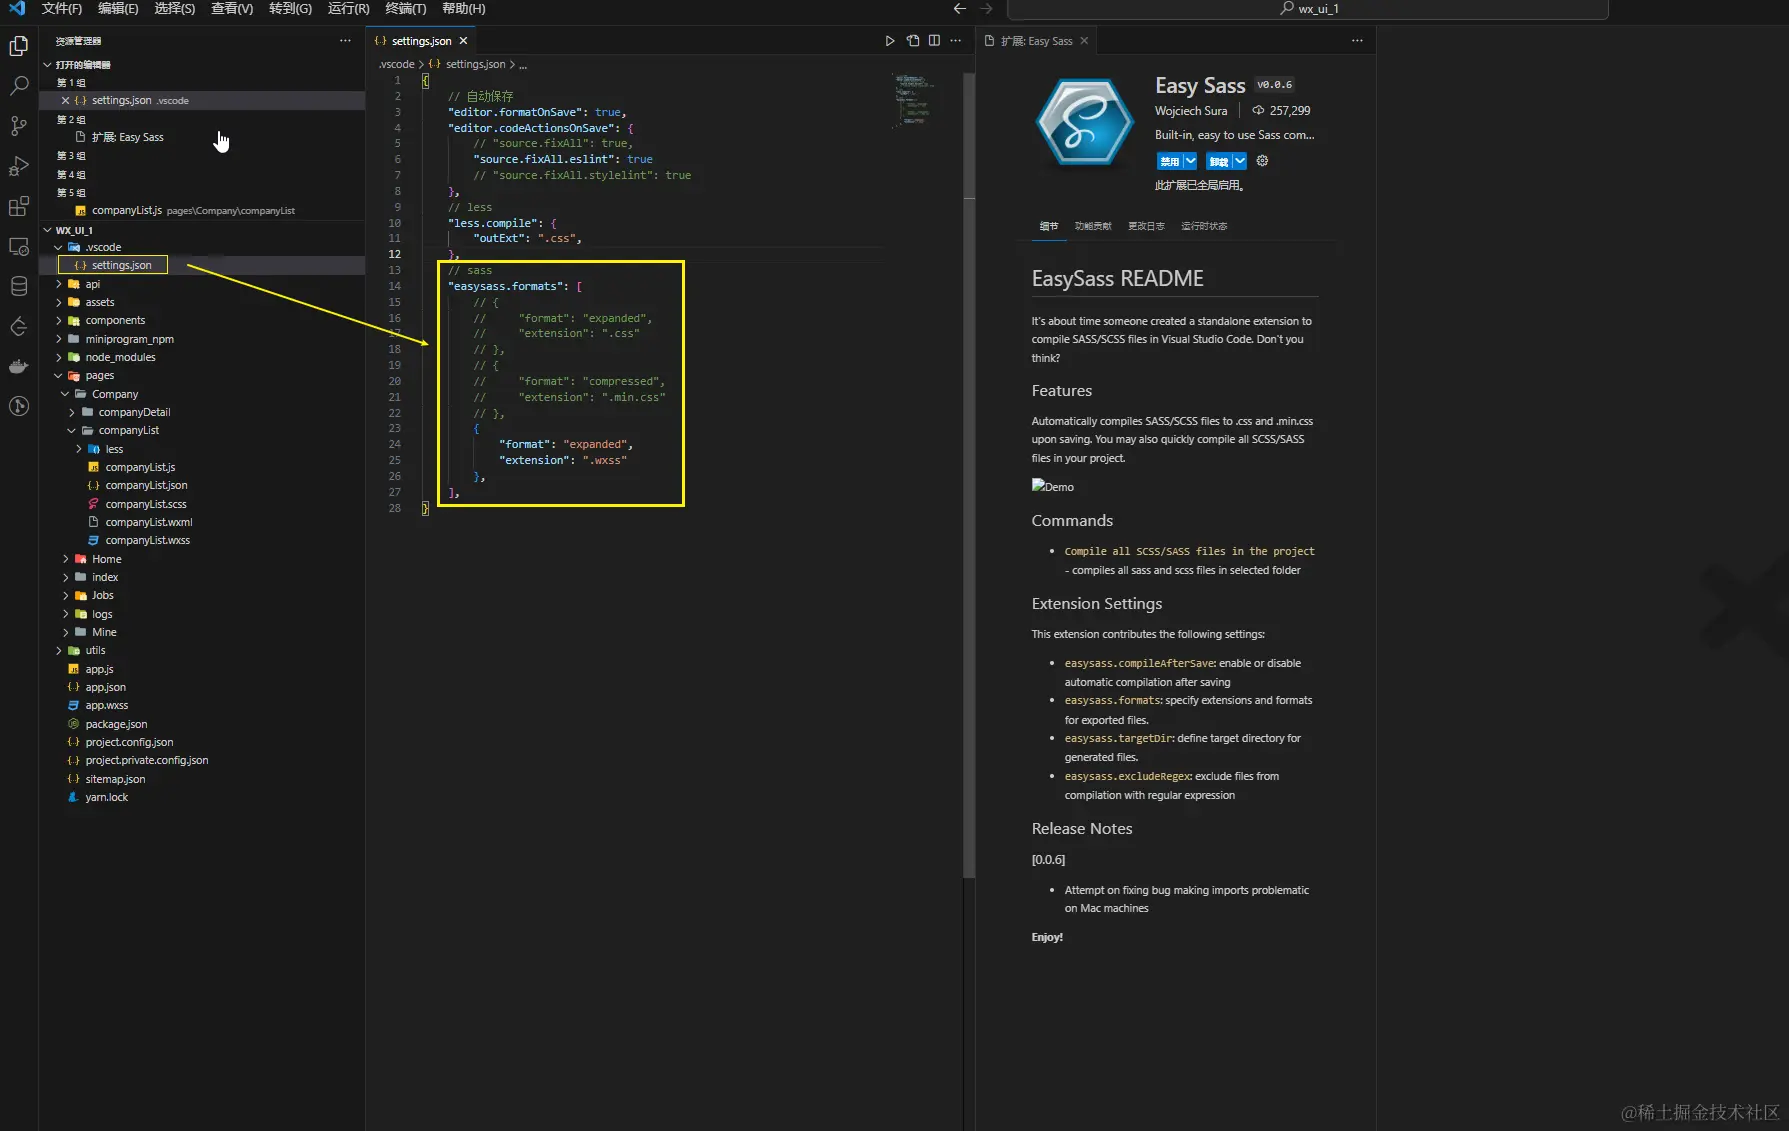Expand the utils folder
1789x1131 pixels.
tap(58, 651)
